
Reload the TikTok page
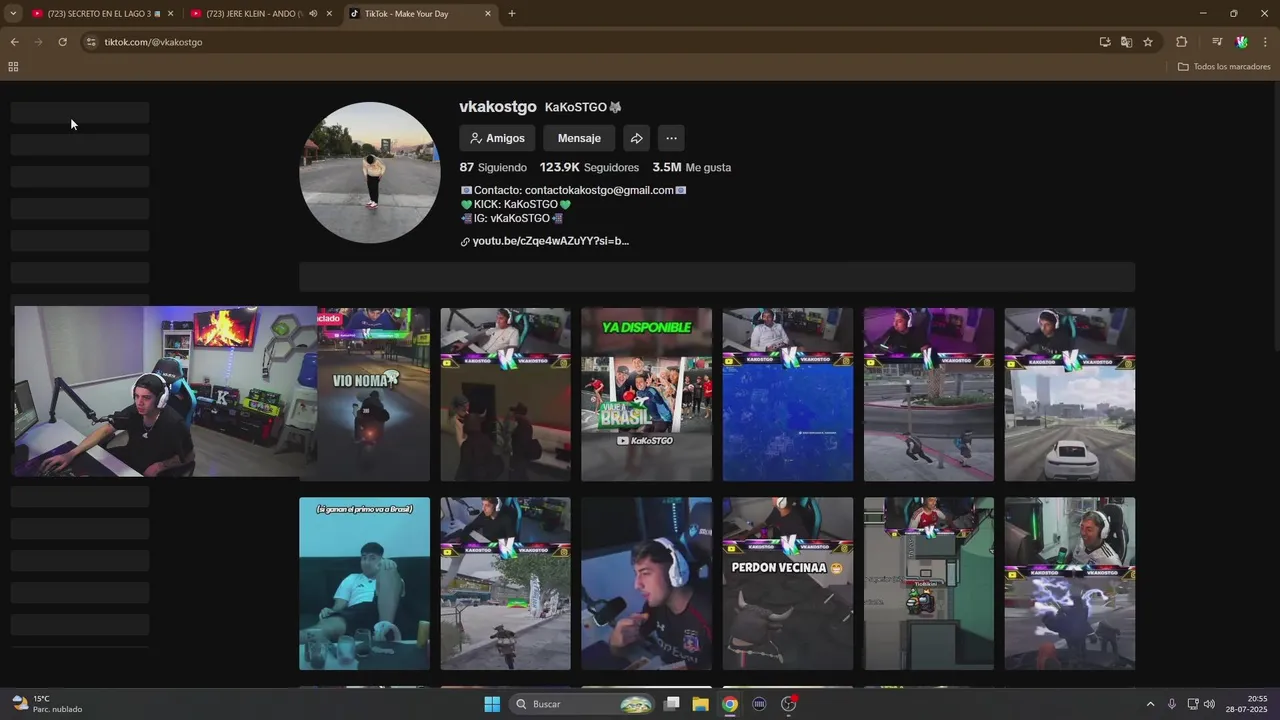pos(62,42)
